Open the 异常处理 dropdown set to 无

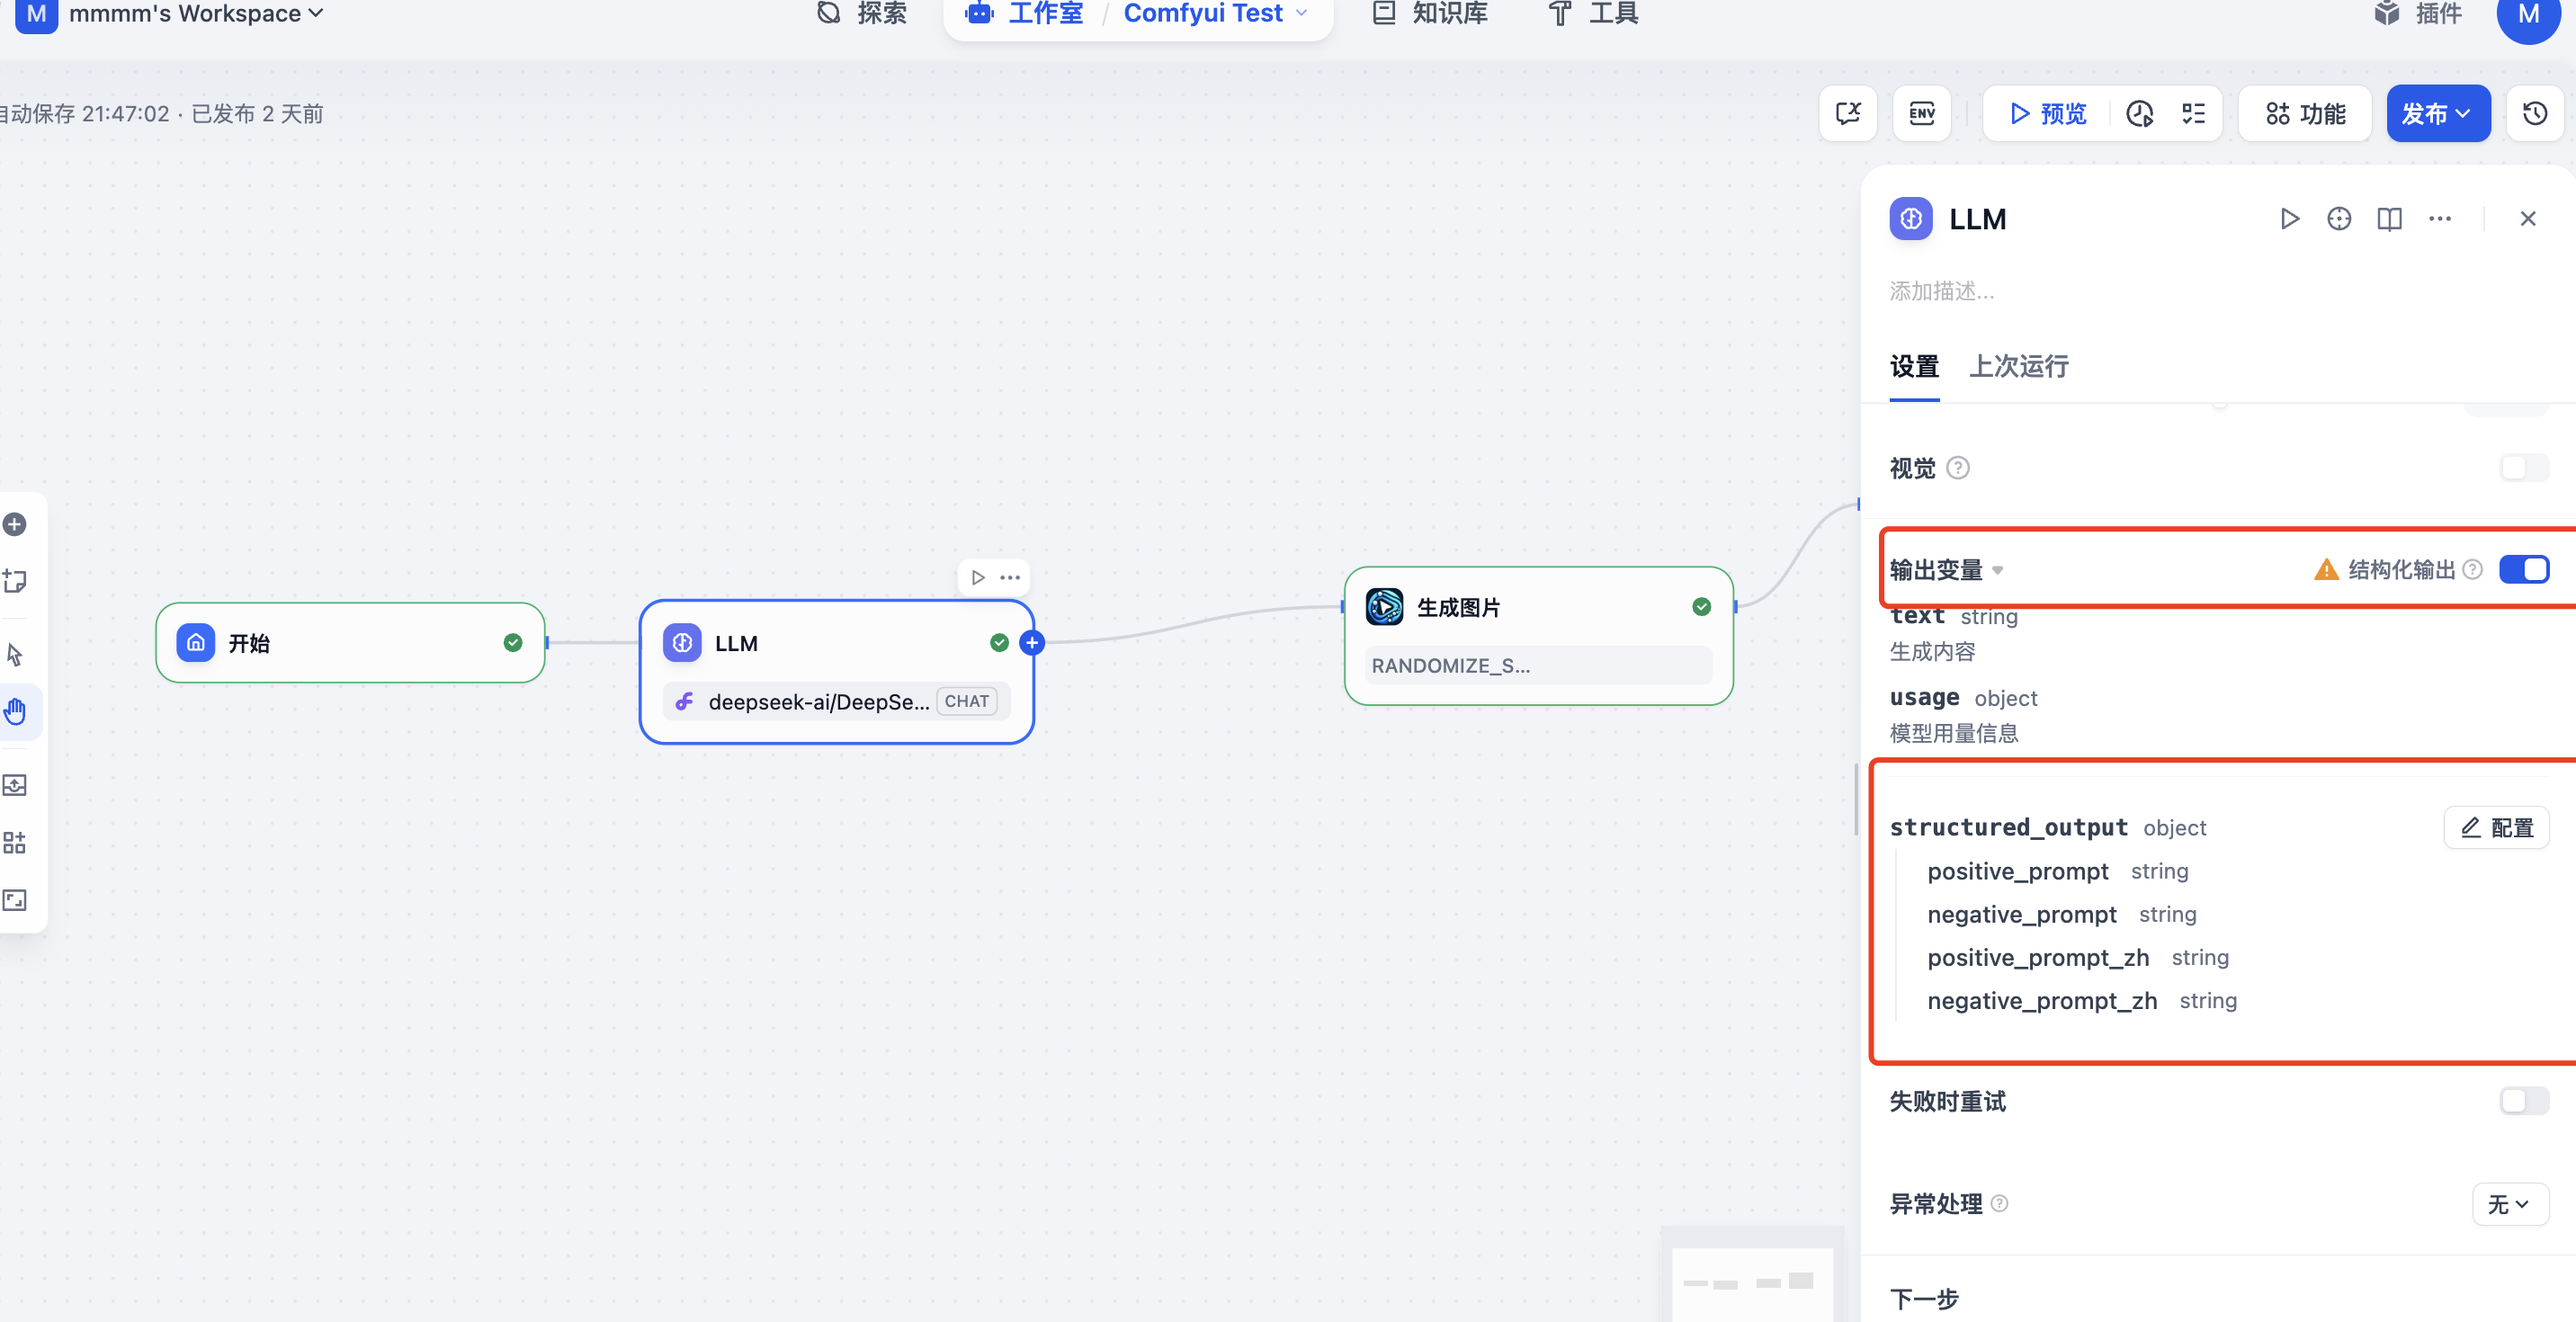click(x=2509, y=1204)
